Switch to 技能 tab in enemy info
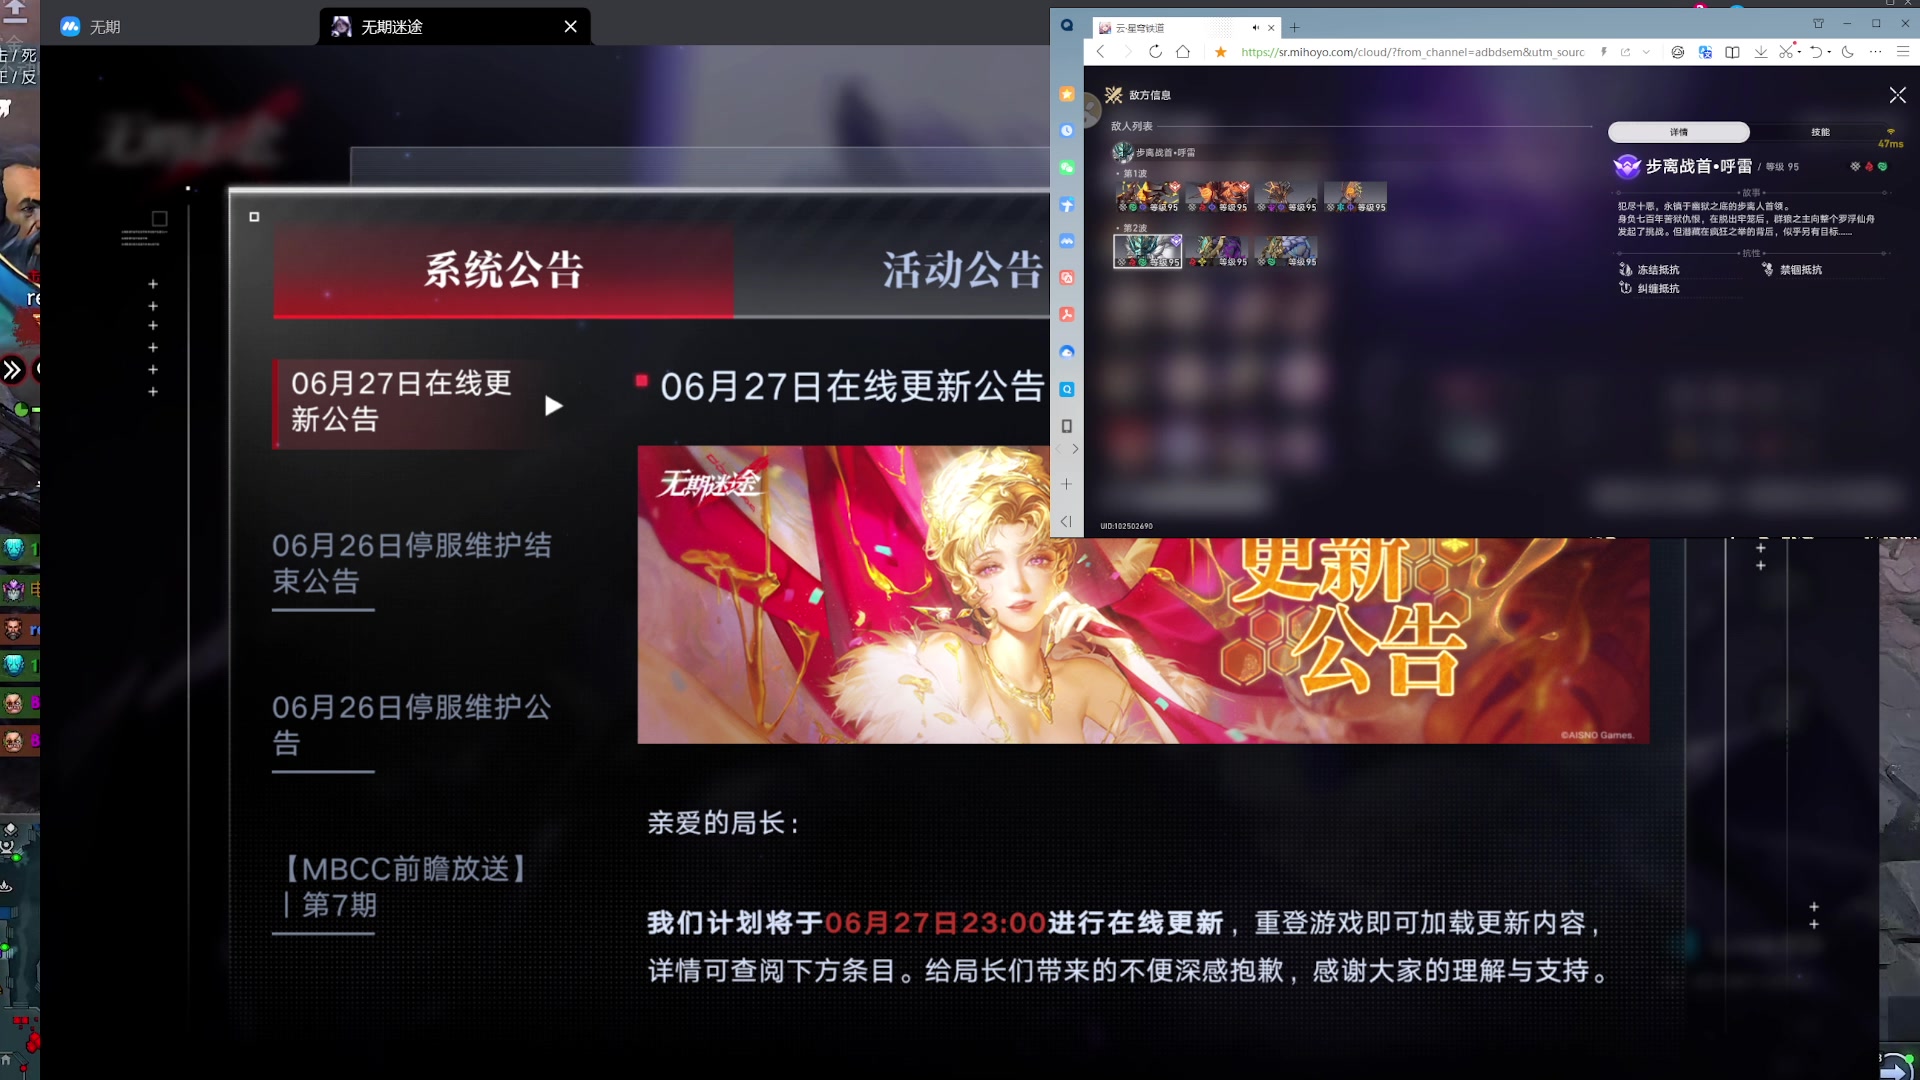 [x=1820, y=132]
